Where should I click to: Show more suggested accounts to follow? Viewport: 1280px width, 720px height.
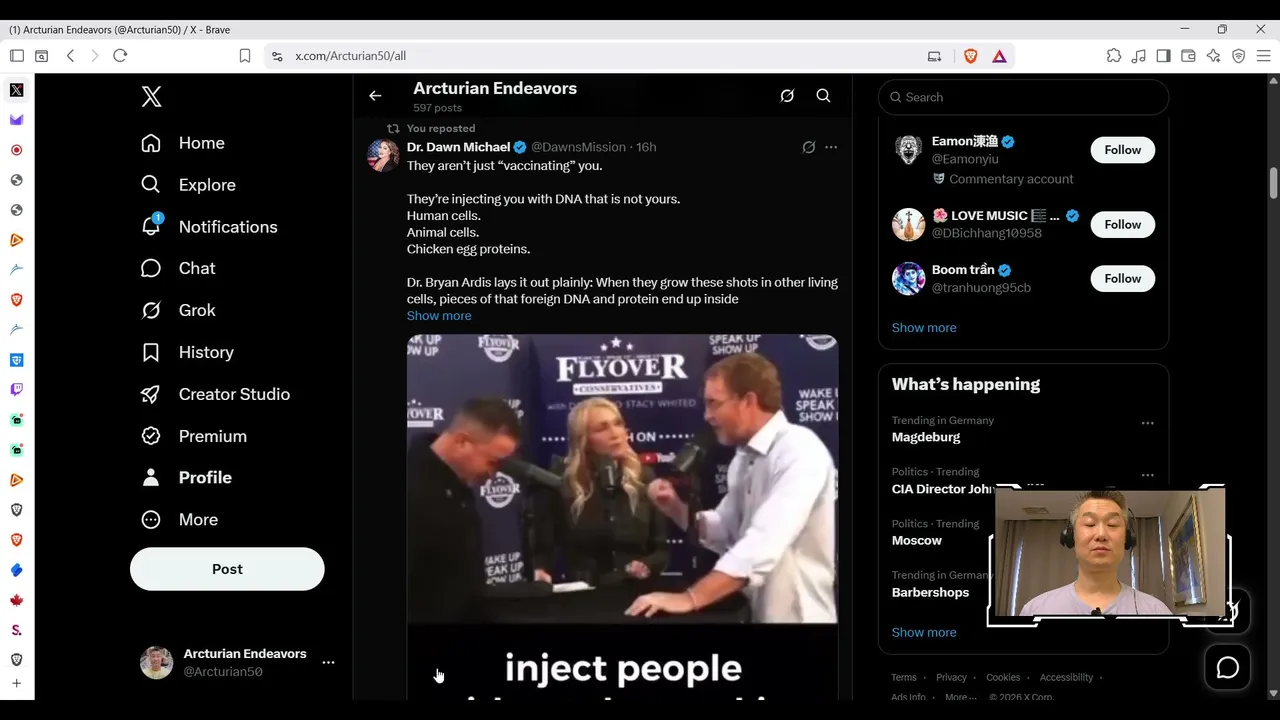coord(924,328)
